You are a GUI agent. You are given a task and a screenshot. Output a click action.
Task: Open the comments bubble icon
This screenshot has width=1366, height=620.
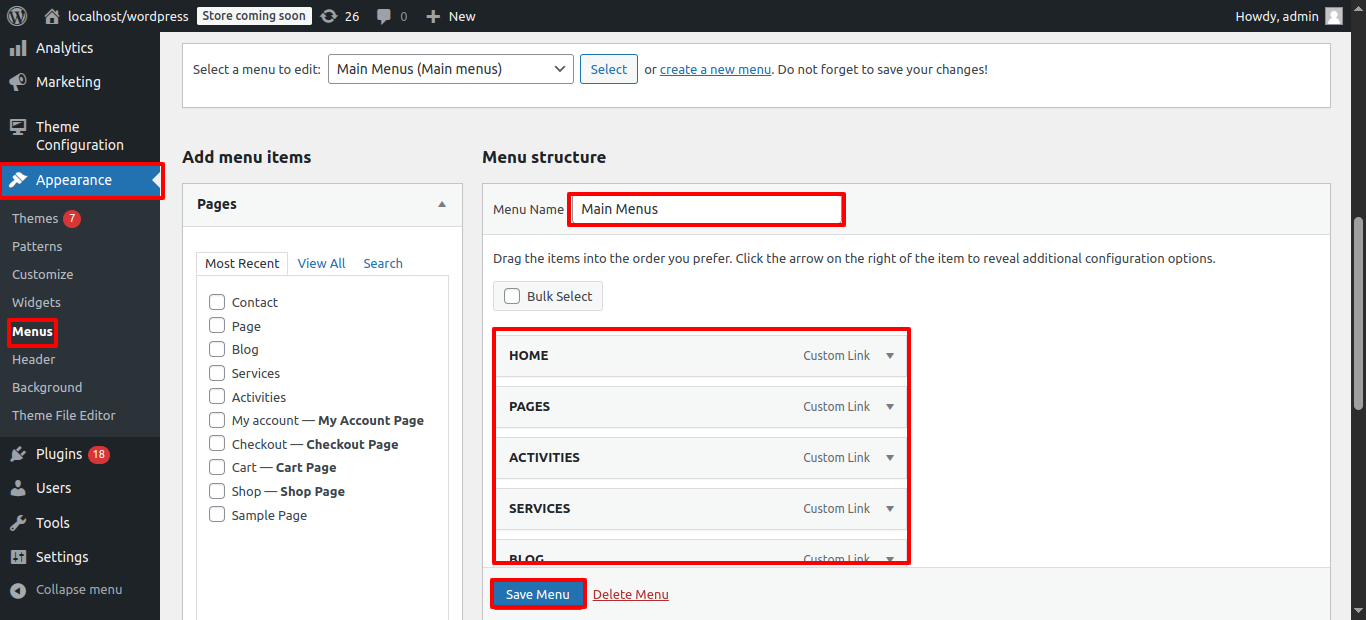(384, 16)
